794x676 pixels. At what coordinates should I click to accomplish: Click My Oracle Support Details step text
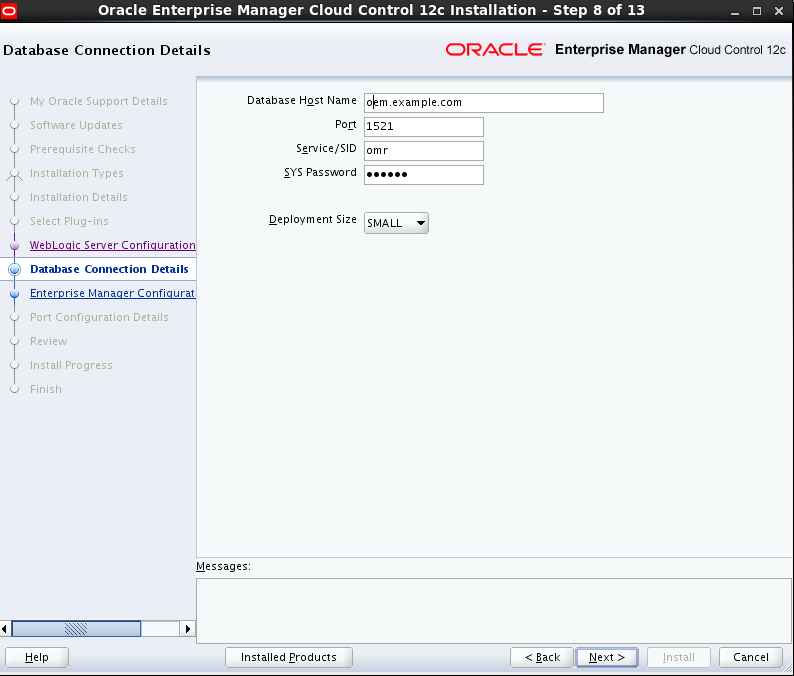pyautogui.click(x=99, y=101)
